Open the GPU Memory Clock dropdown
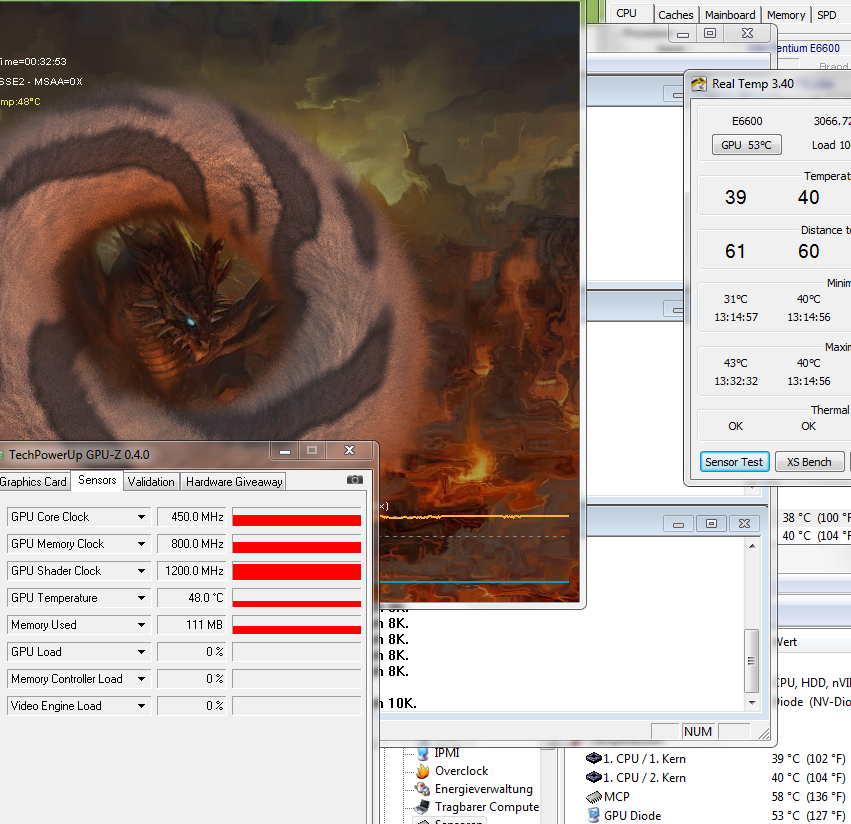The width and height of the screenshot is (851, 824). coord(141,544)
